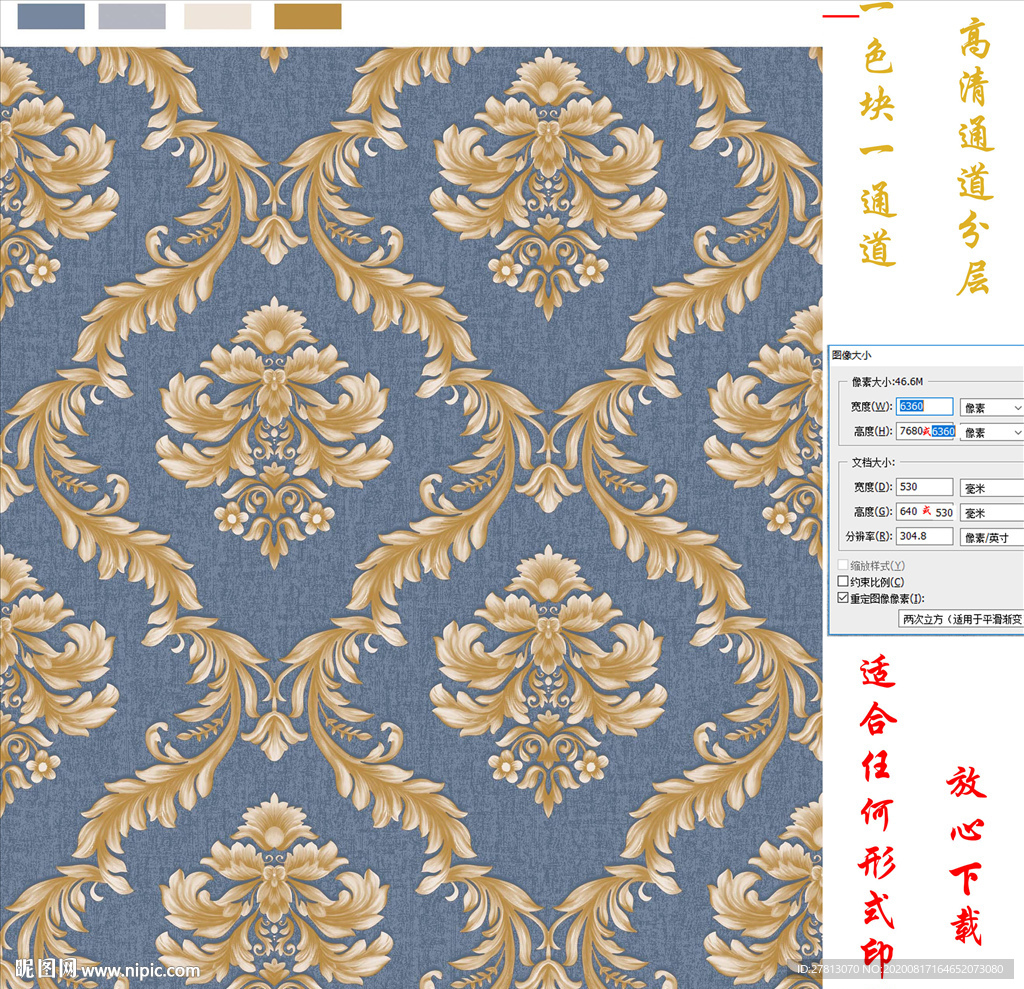Open the height unit dropdown (像素)

point(991,432)
